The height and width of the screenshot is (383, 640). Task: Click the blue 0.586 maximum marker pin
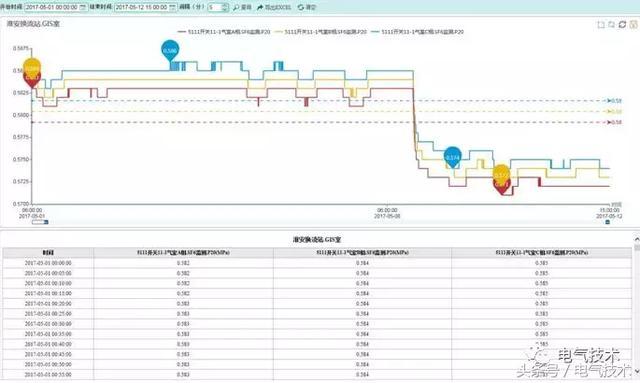click(170, 51)
